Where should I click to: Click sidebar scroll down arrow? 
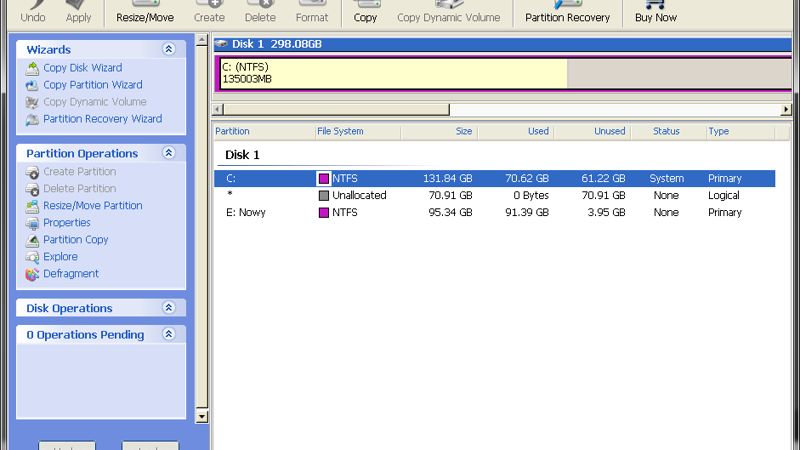[202, 416]
